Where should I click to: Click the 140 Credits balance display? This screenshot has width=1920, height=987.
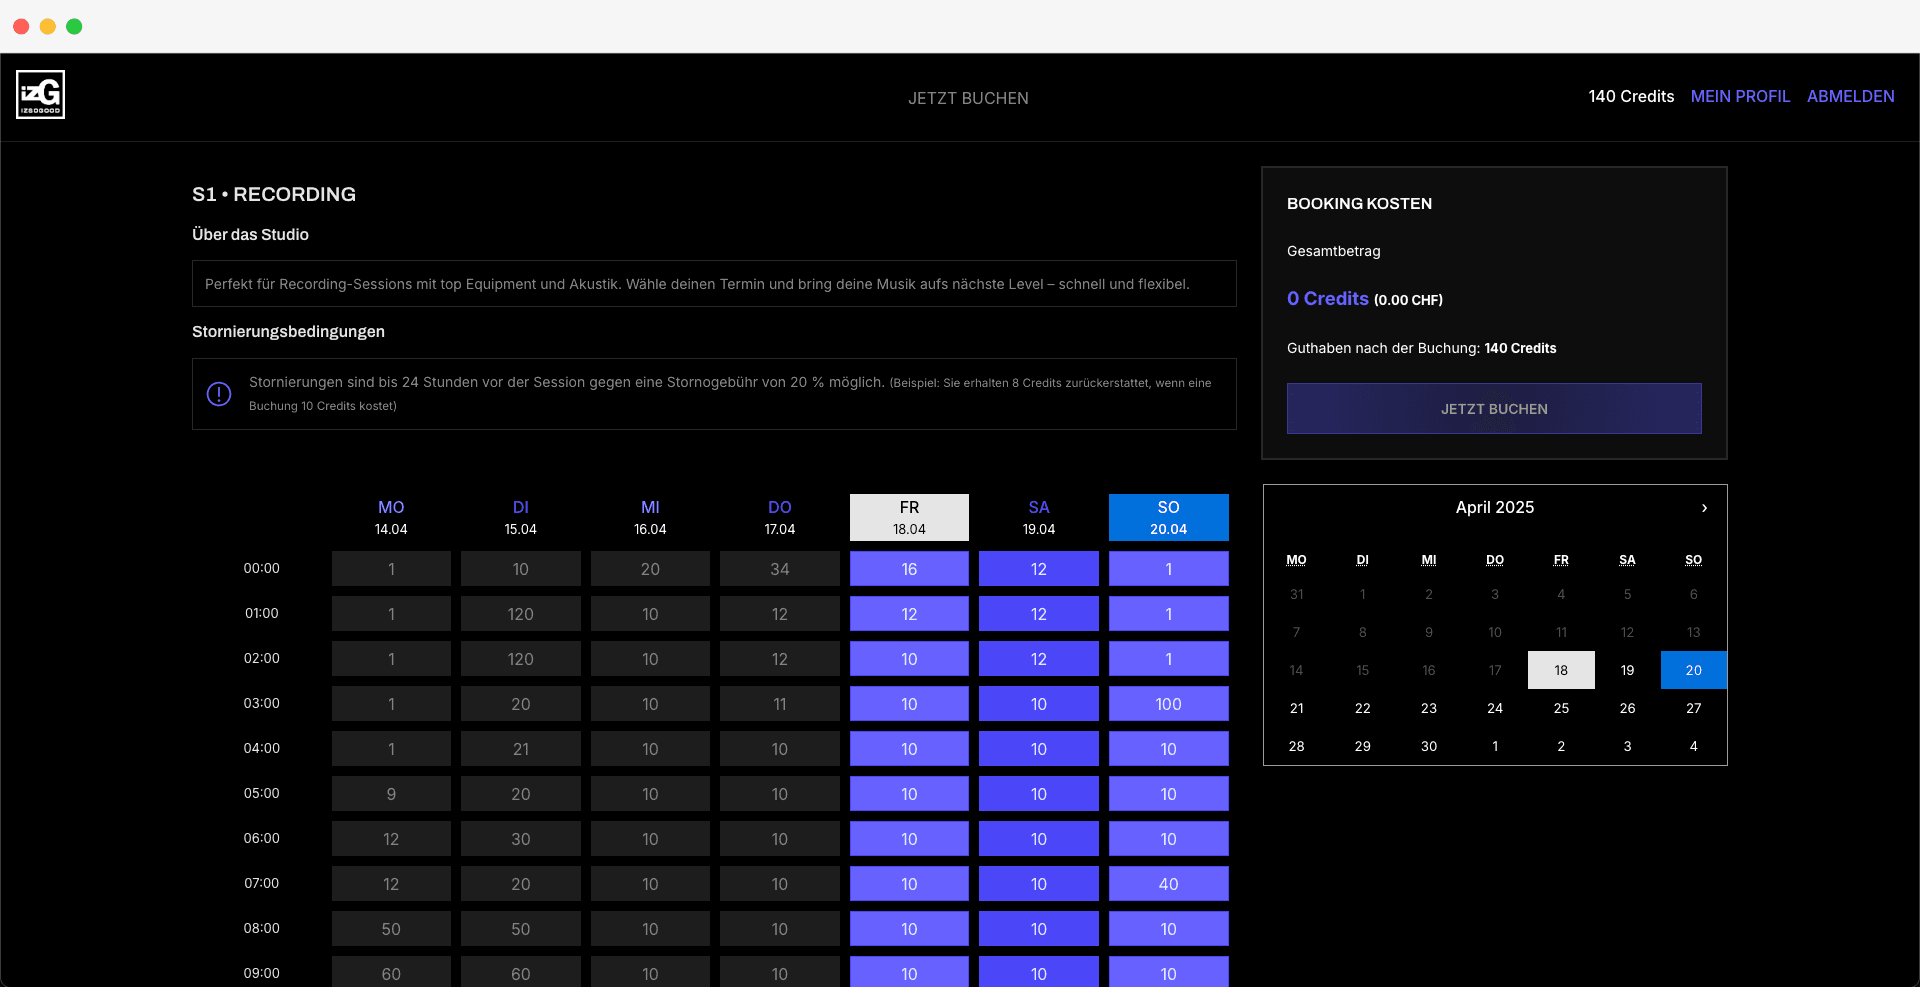tap(1631, 96)
